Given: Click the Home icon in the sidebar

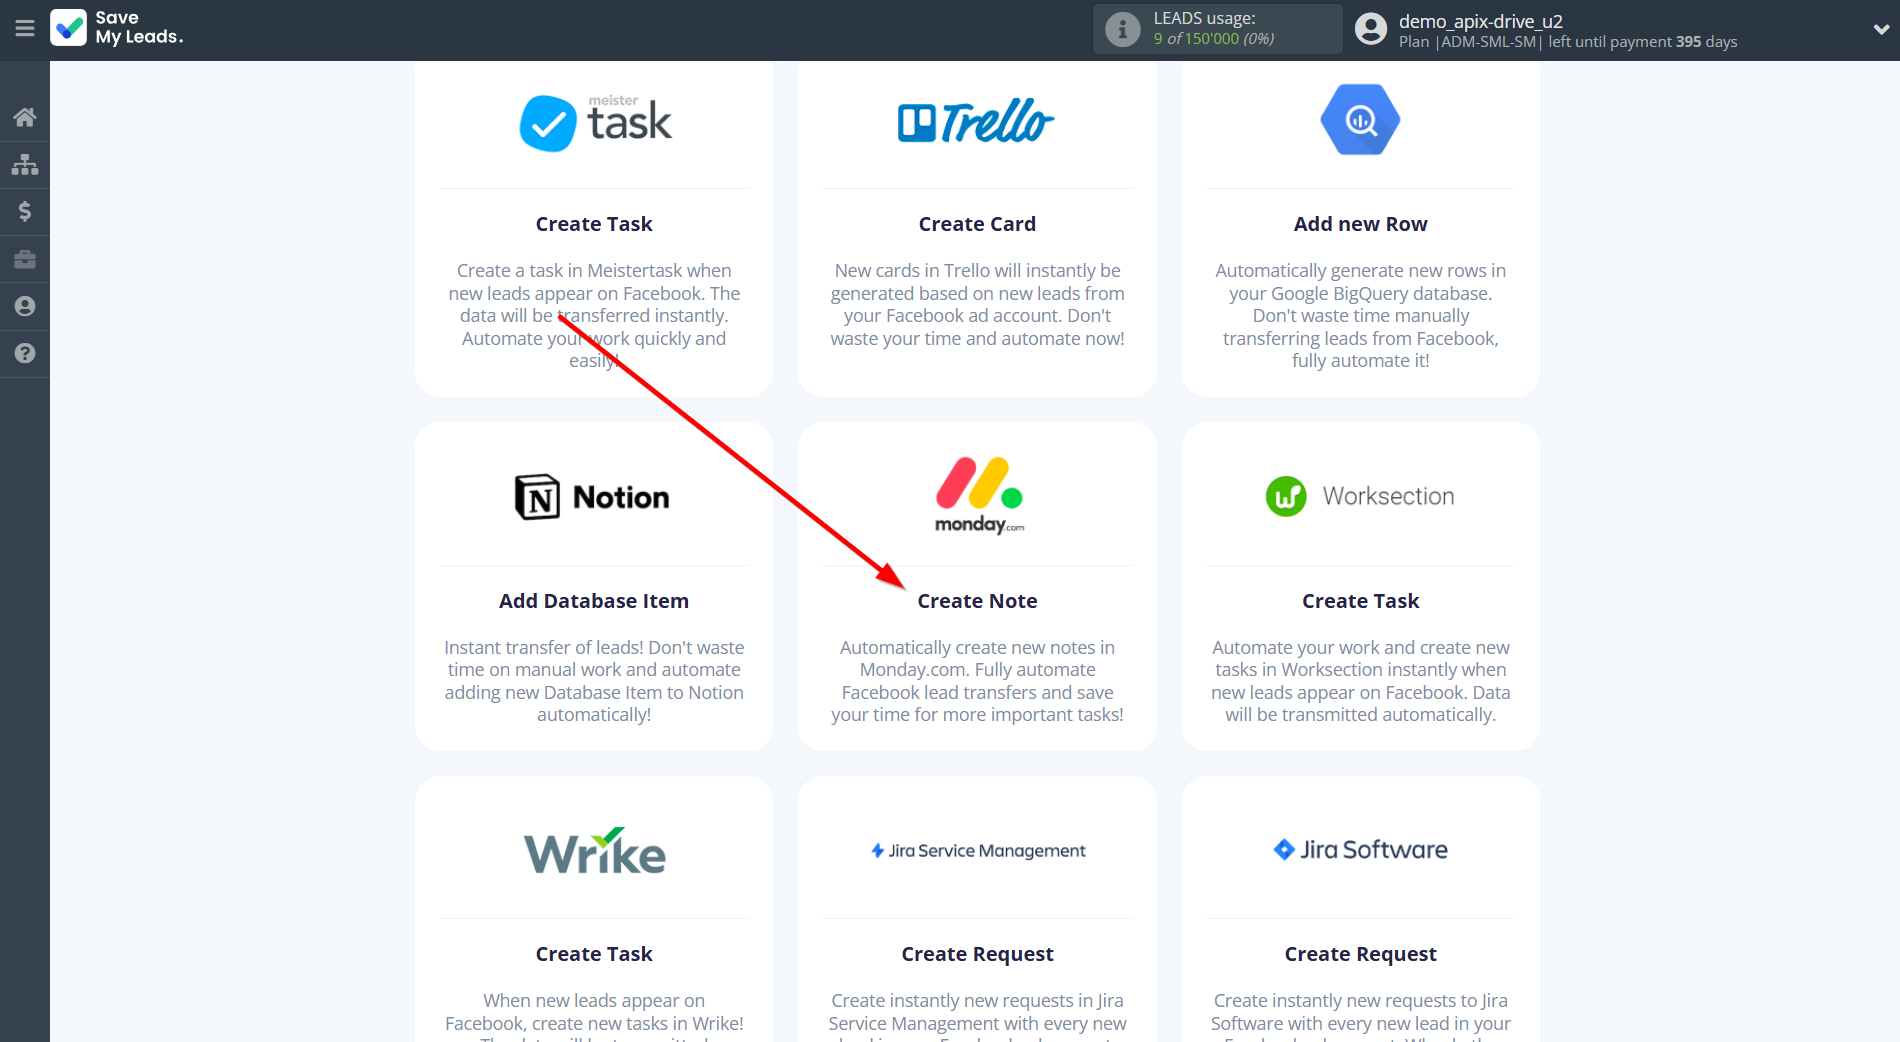Looking at the screenshot, I should coord(24,116).
